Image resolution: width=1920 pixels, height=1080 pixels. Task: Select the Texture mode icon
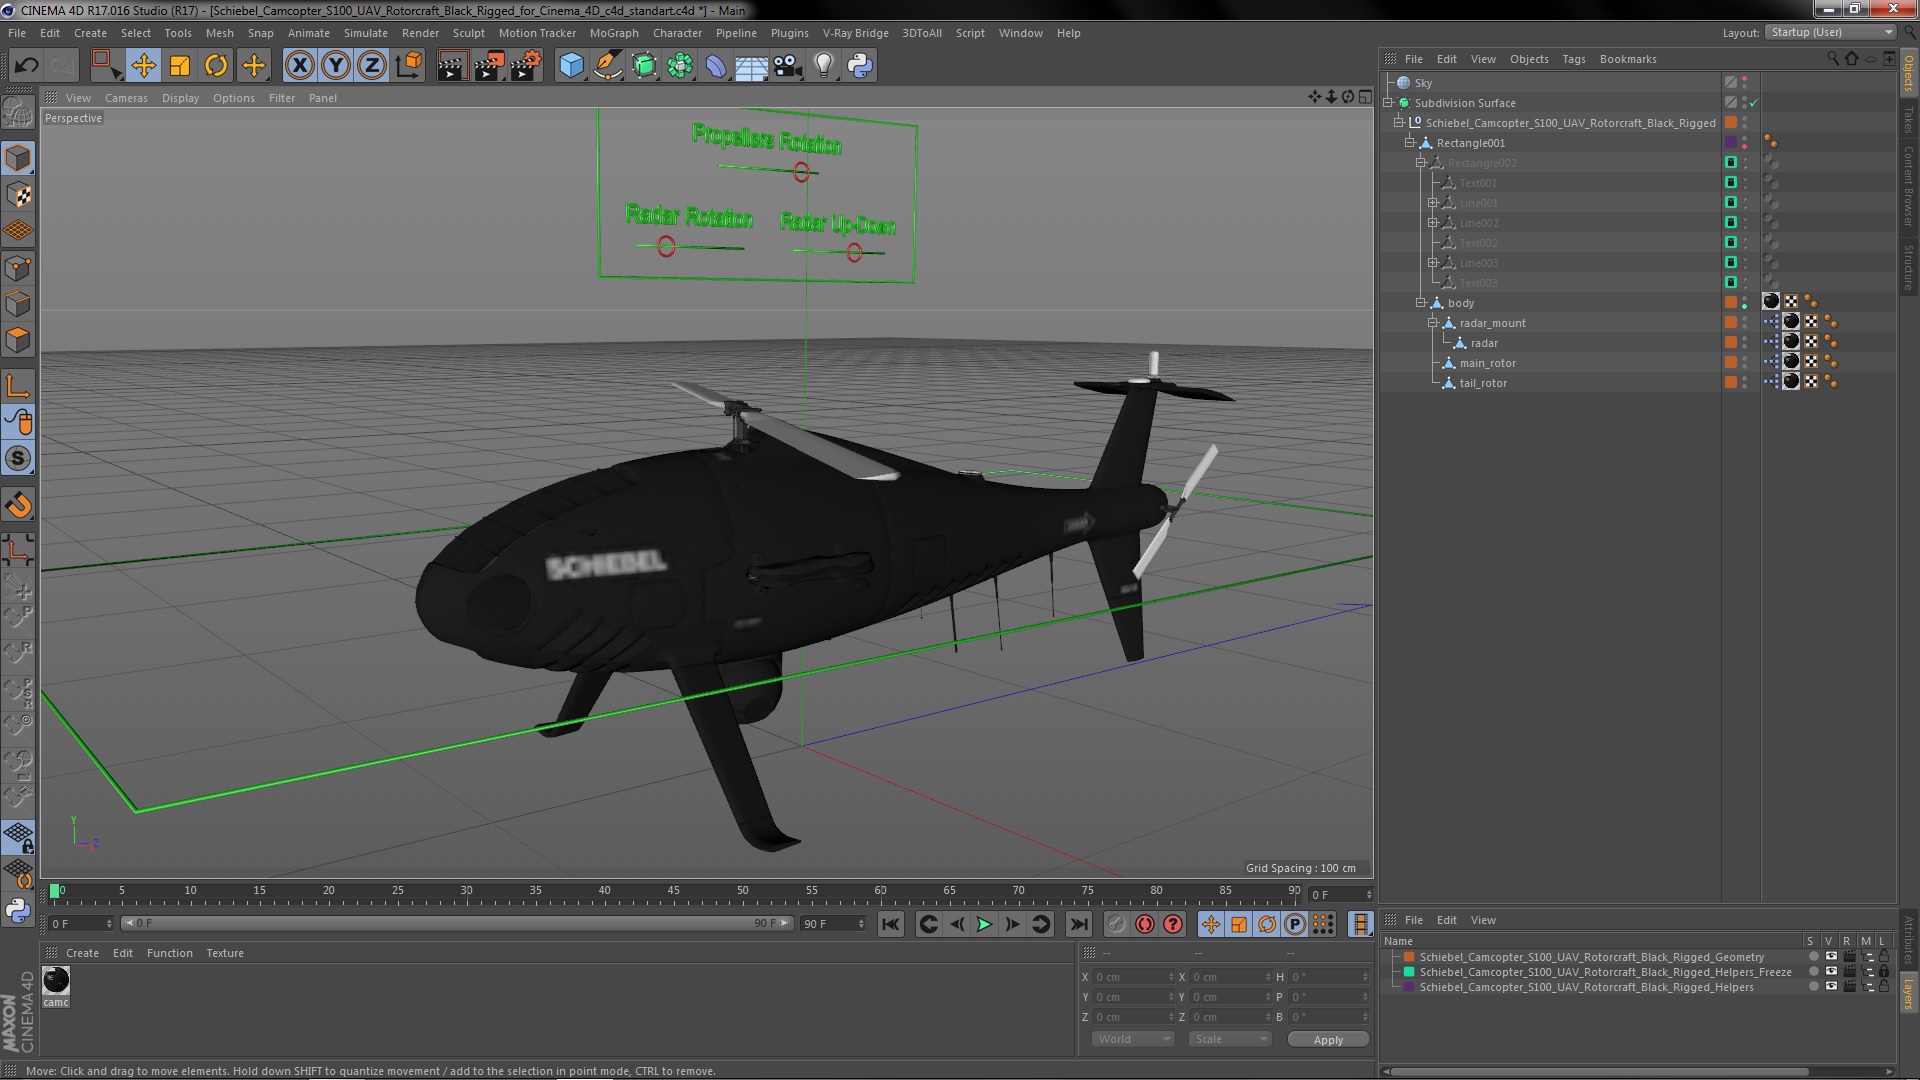(18, 195)
